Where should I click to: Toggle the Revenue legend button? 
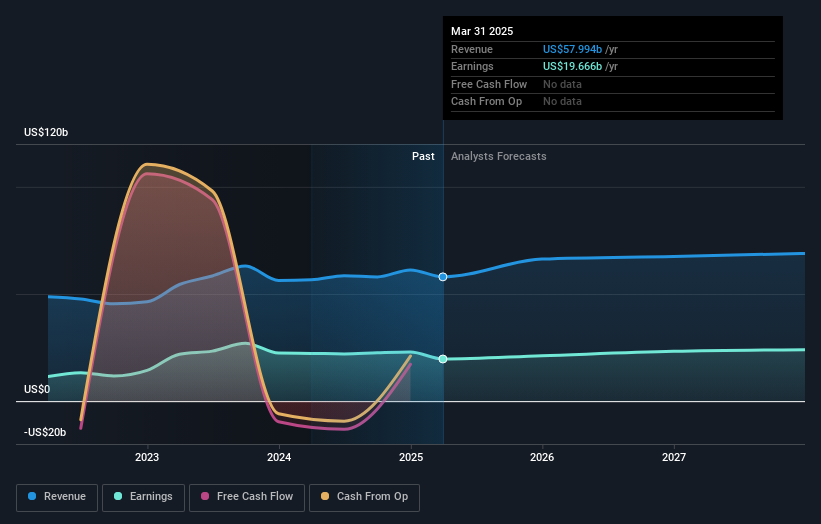[57, 497]
